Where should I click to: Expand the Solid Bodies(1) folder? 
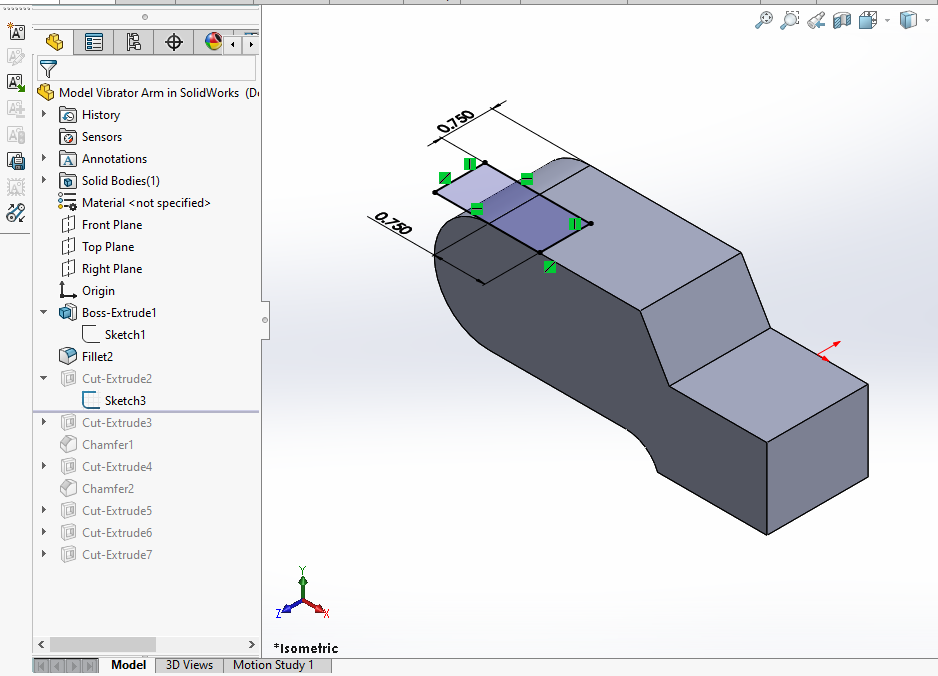tap(44, 181)
